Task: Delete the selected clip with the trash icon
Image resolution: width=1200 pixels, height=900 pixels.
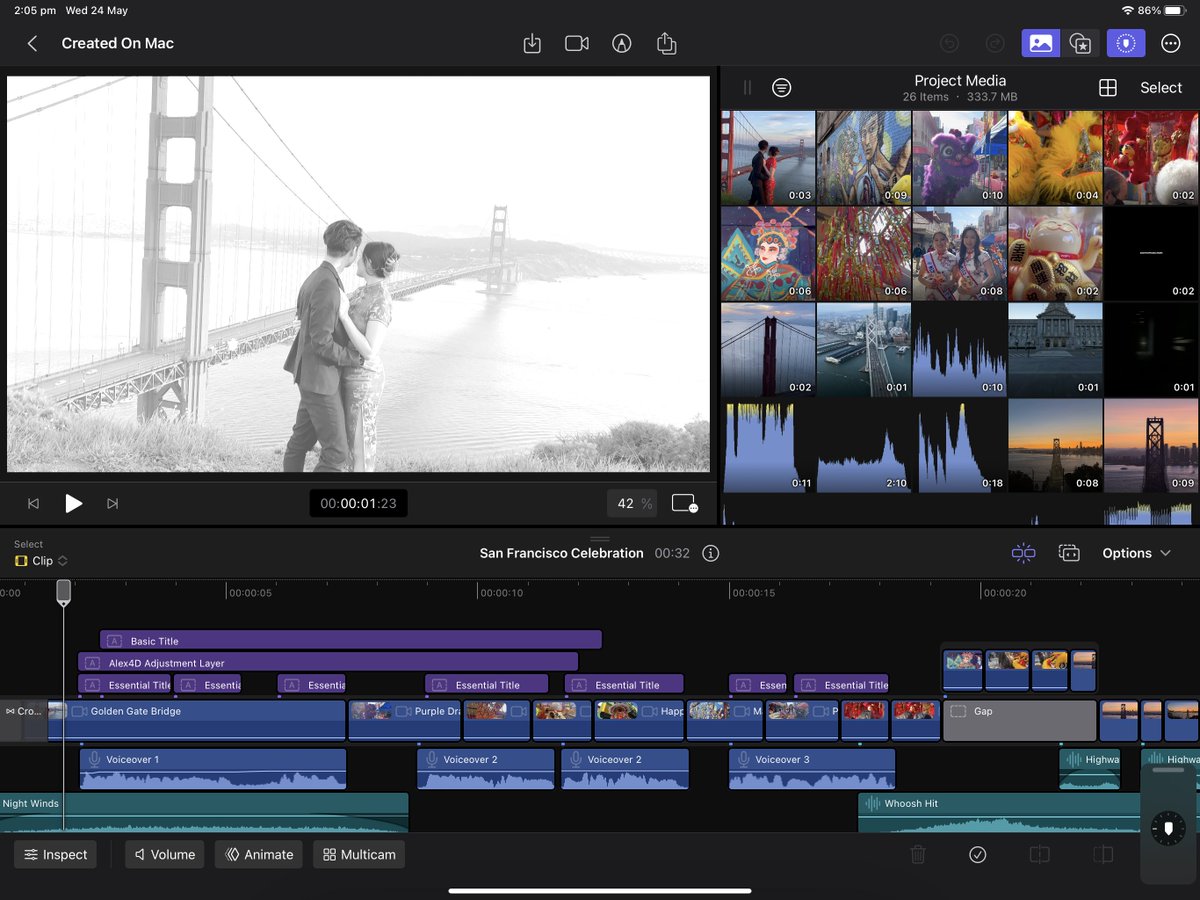Action: coord(918,855)
